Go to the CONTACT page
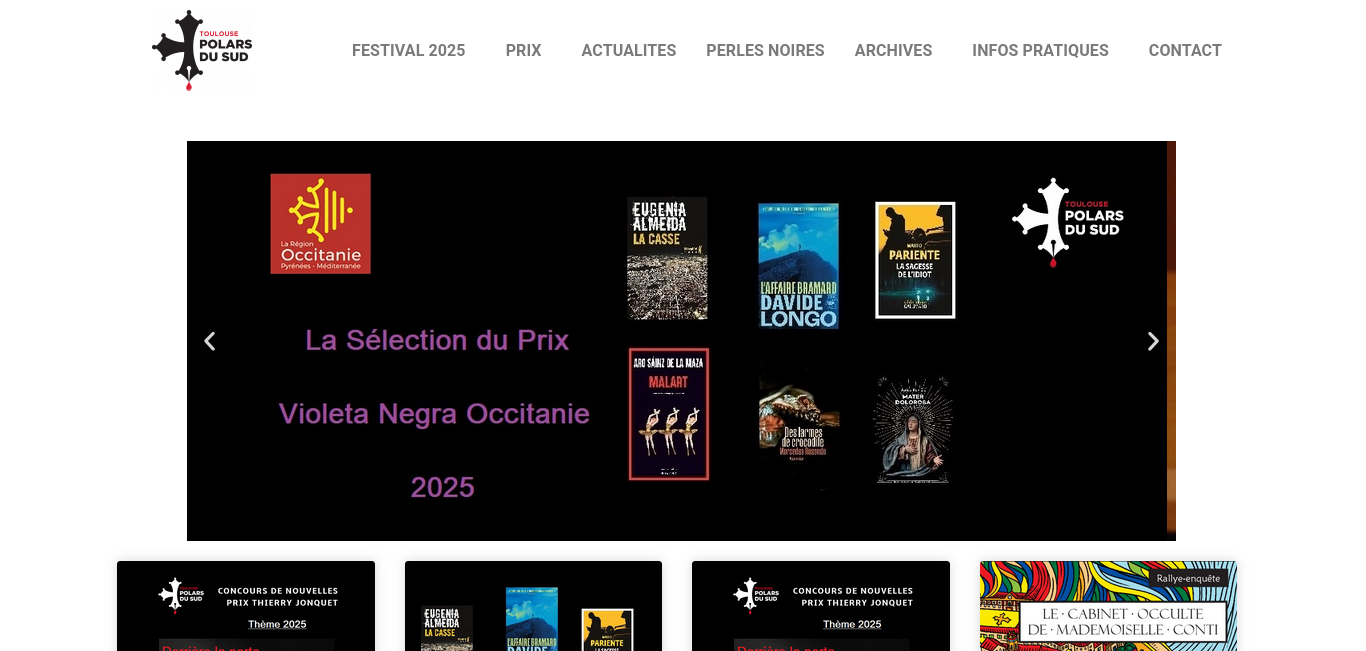Screen dimensions: 1366x651 (1185, 50)
